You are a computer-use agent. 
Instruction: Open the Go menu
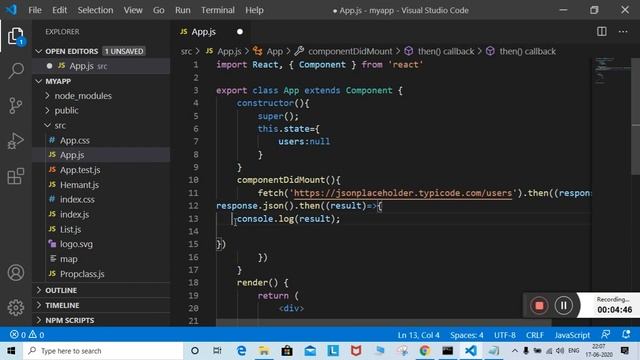tap(159, 10)
